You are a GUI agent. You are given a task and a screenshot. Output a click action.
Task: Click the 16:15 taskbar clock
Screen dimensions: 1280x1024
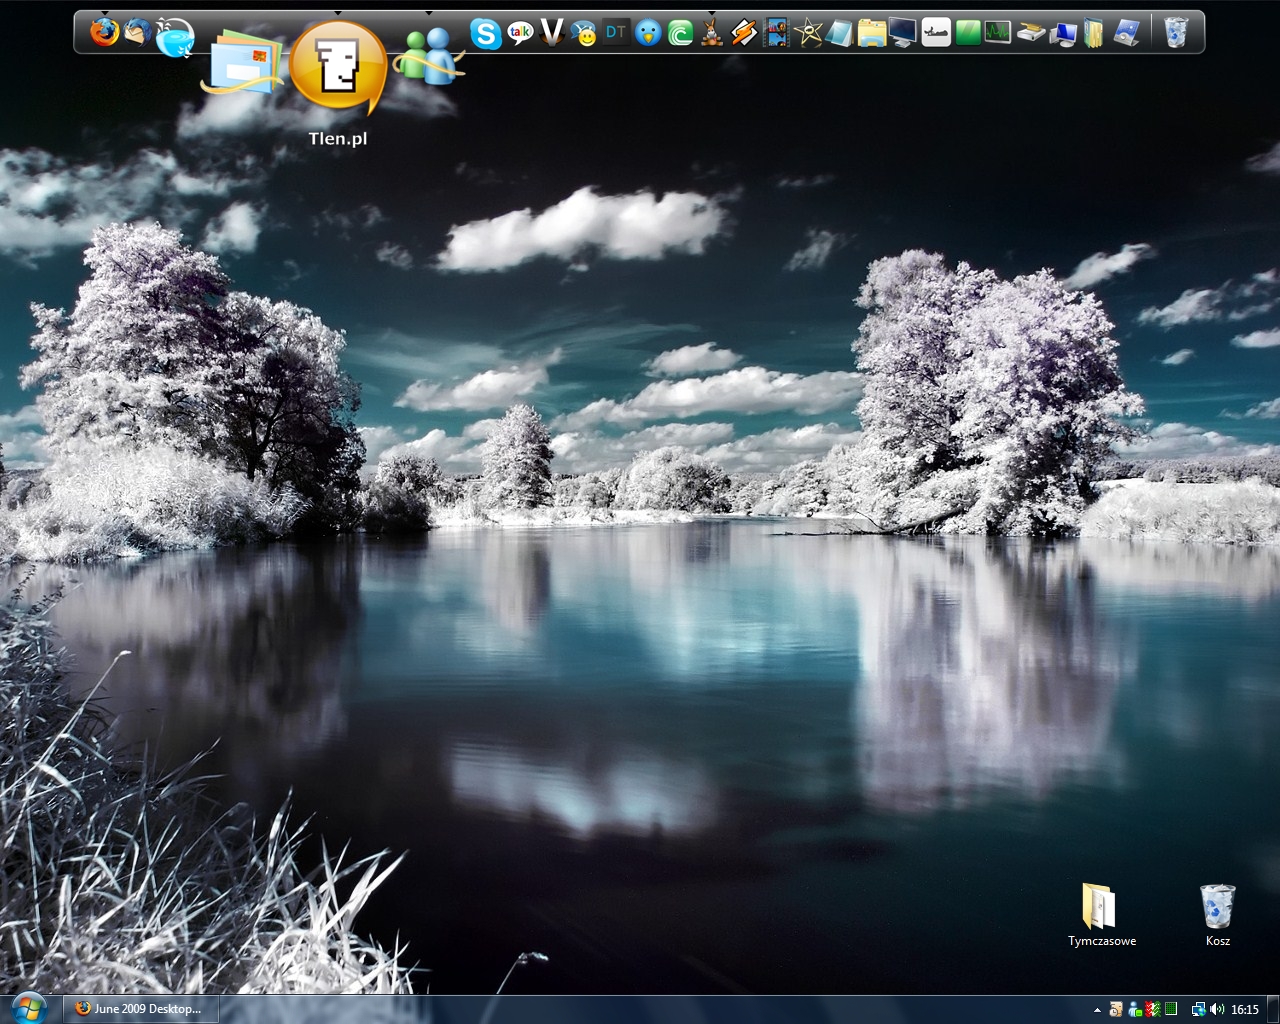(1245, 1010)
